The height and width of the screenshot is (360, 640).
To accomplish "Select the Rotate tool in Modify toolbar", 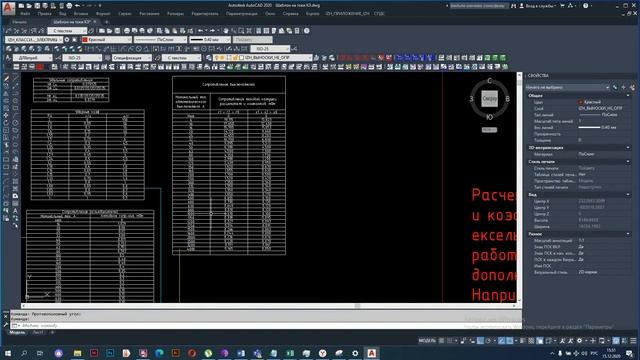I will 6,122.
